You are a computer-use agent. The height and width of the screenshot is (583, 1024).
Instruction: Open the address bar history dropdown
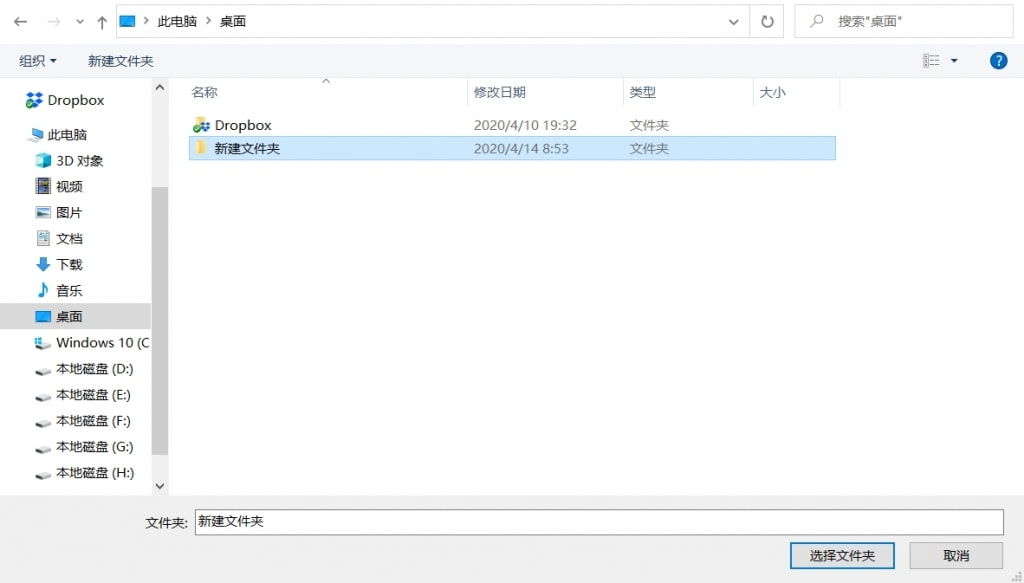734,21
